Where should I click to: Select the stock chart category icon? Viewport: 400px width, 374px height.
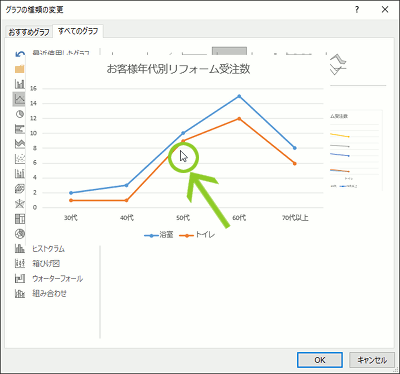20,173
